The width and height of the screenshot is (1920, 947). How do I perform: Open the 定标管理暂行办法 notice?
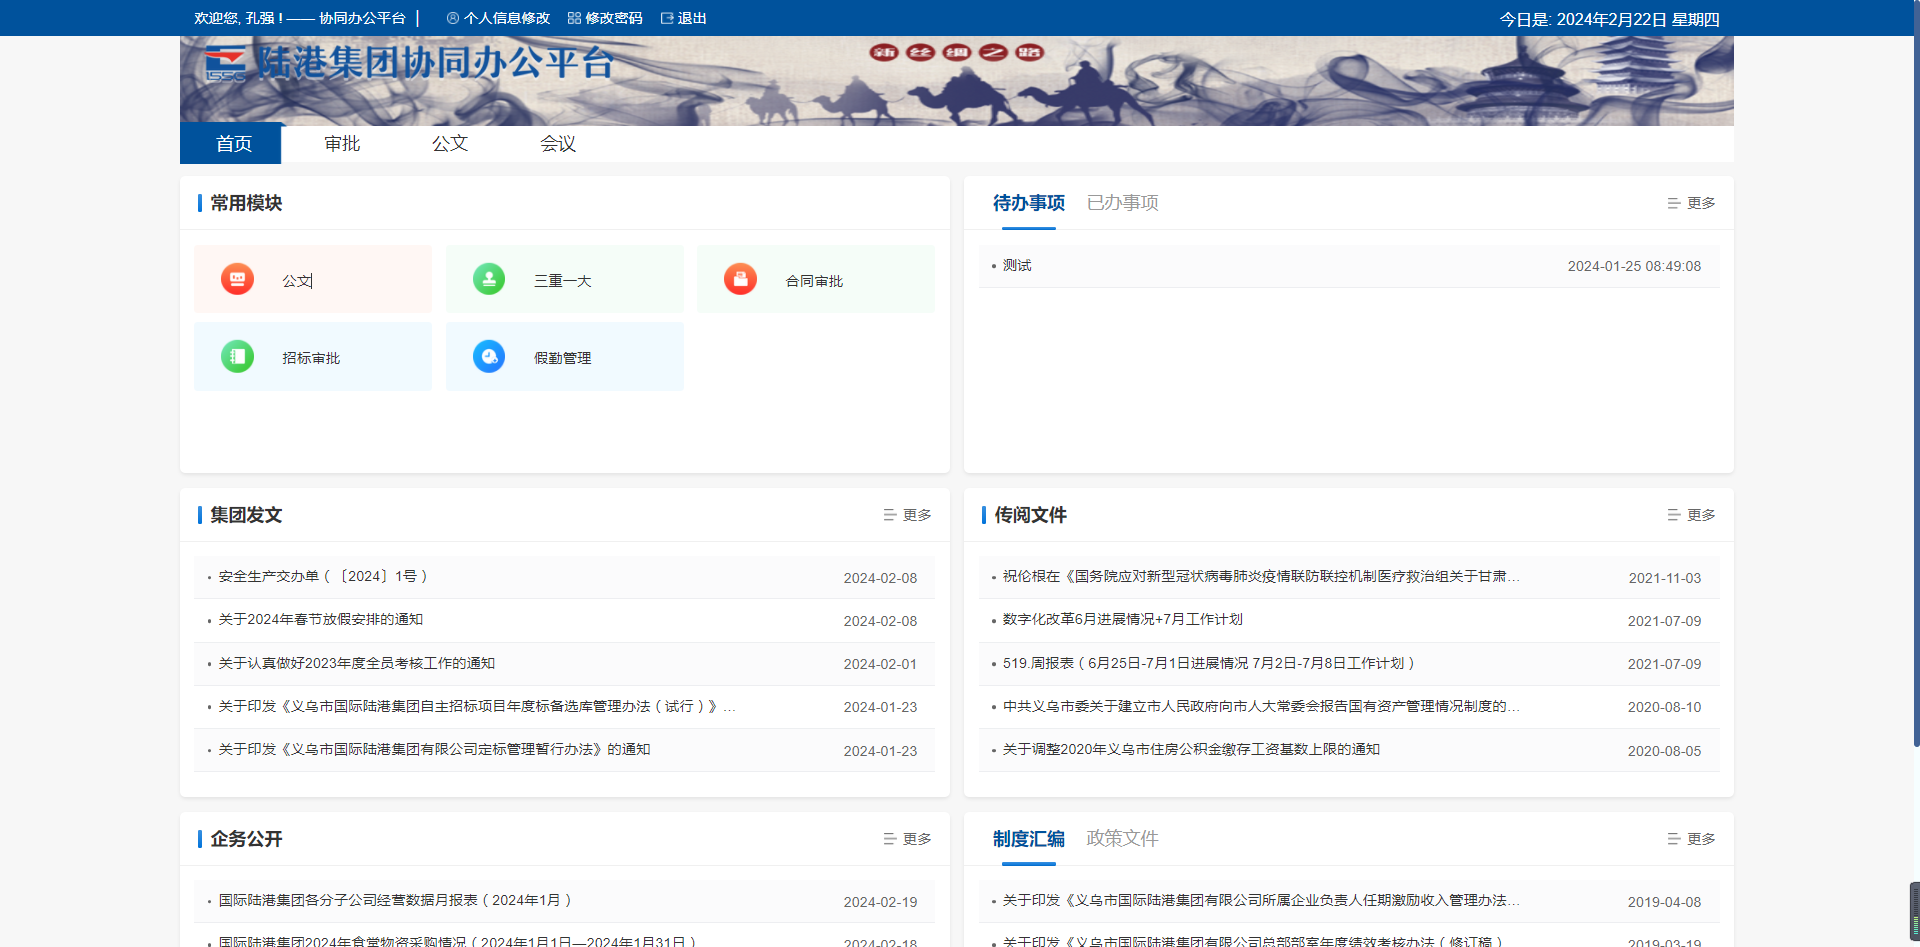tap(434, 750)
